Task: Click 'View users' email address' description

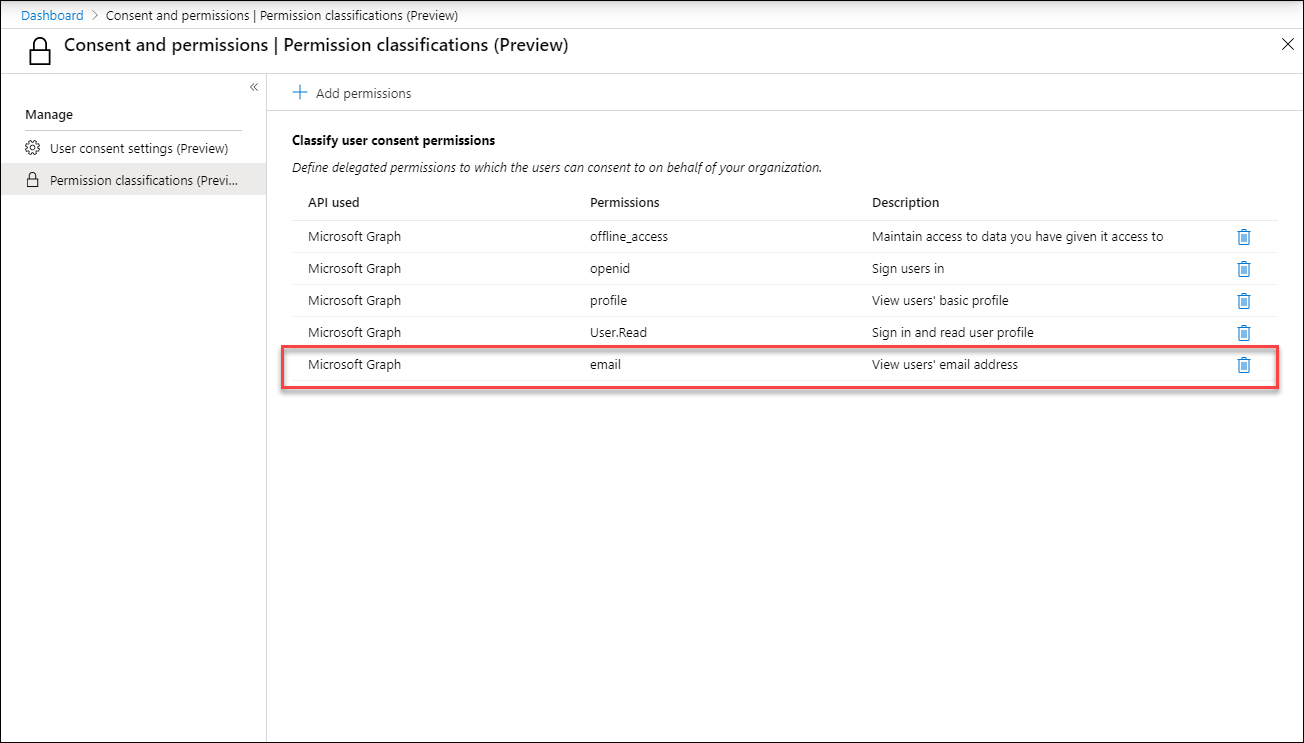Action: [945, 365]
